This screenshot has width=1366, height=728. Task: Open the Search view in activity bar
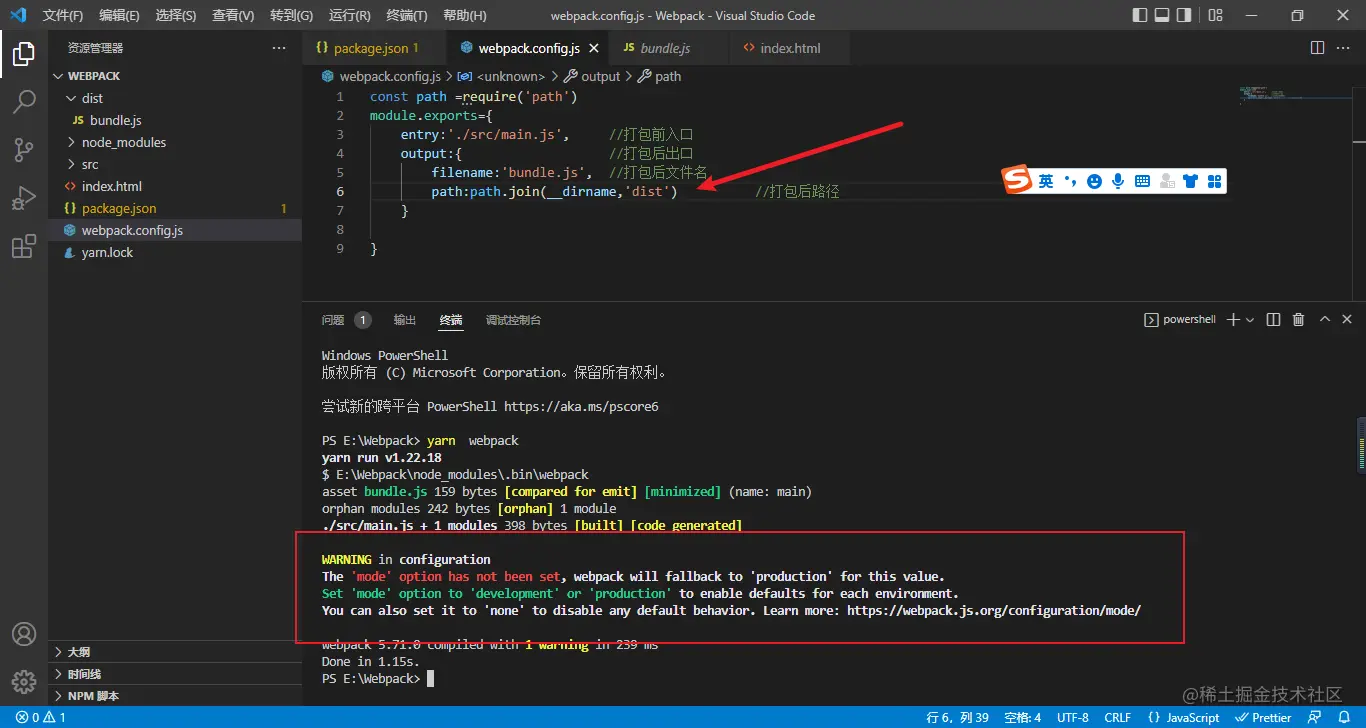[x=24, y=102]
